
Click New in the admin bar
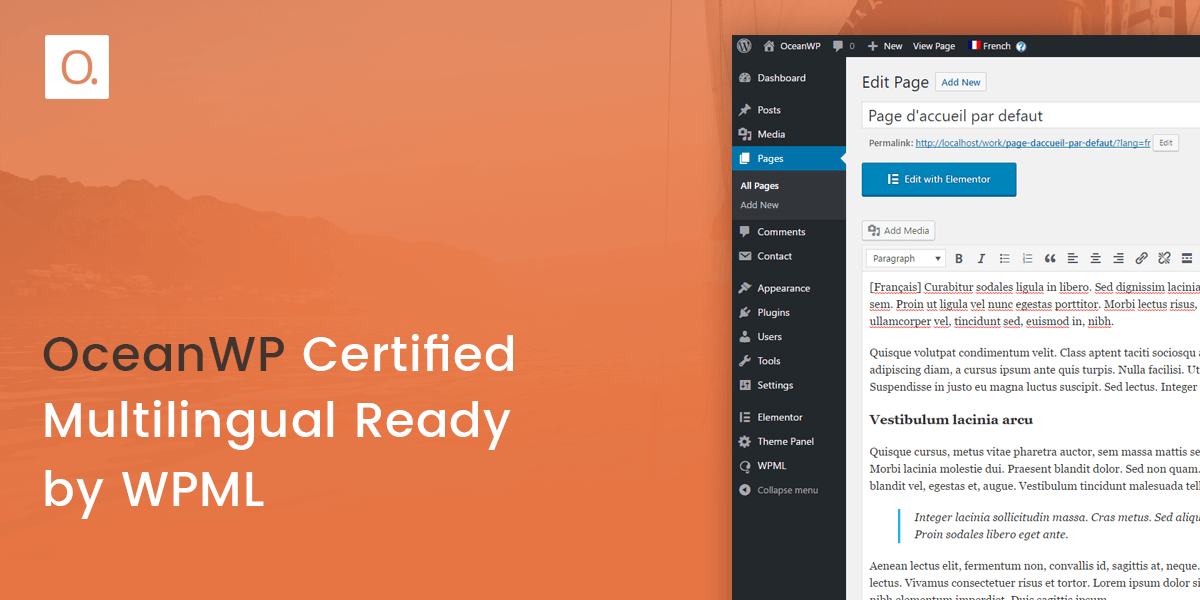pos(884,46)
